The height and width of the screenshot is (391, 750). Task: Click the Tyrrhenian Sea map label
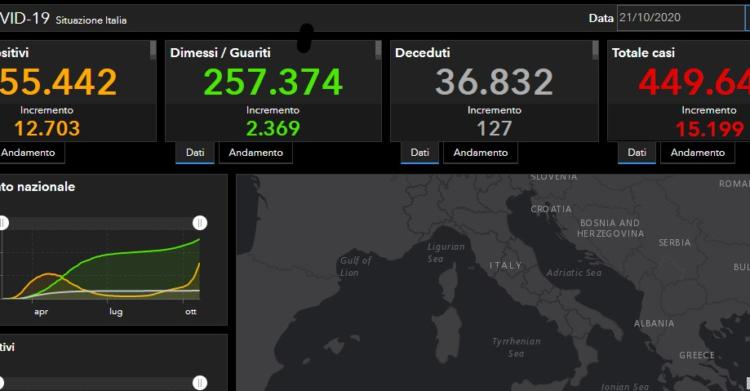tap(516, 347)
